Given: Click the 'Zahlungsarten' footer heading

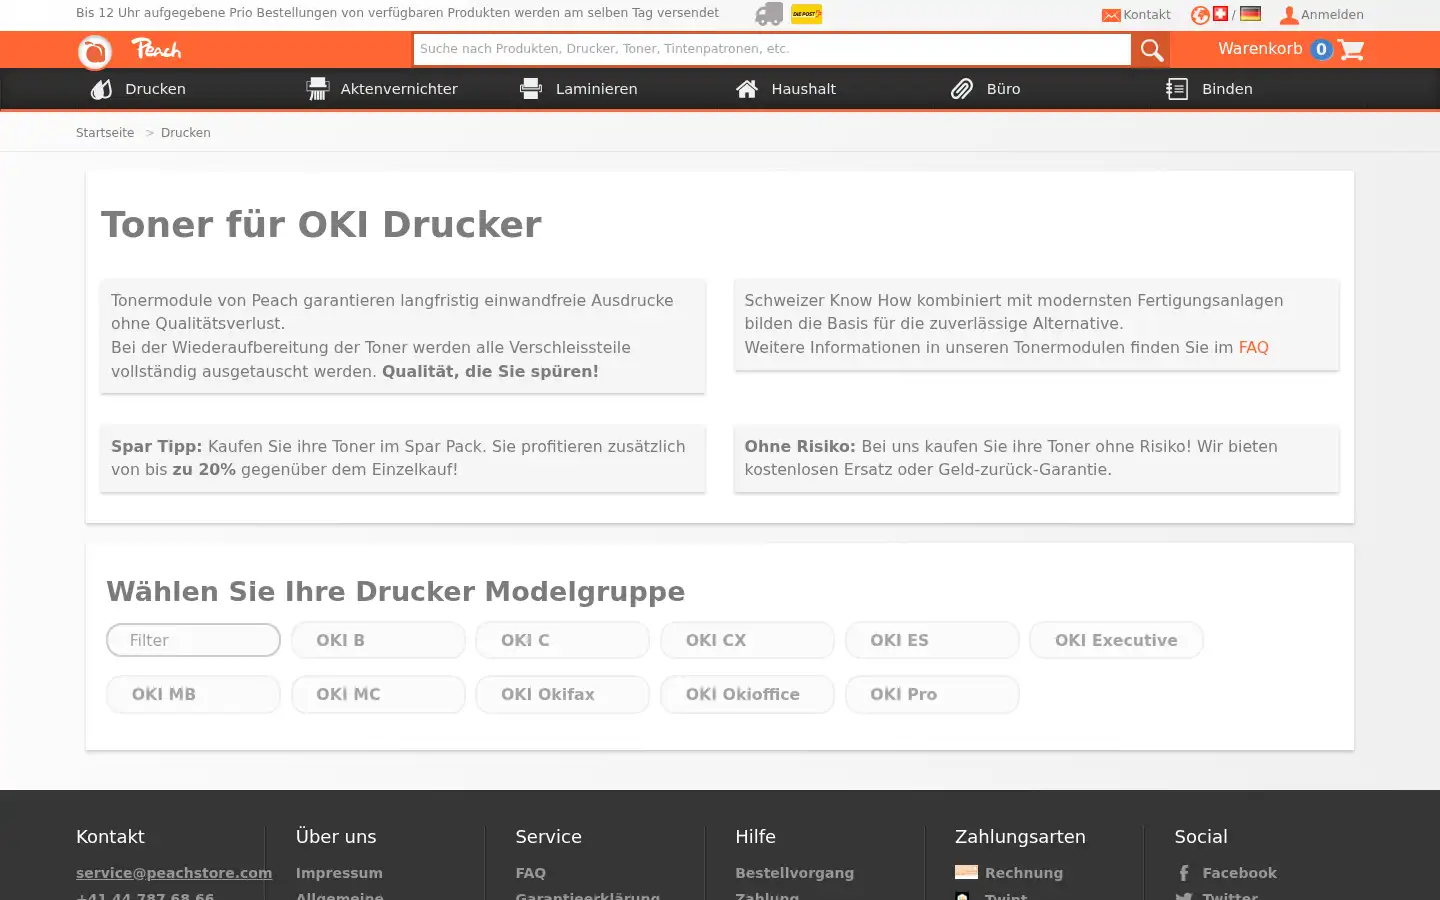Looking at the screenshot, I should (x=1020, y=837).
